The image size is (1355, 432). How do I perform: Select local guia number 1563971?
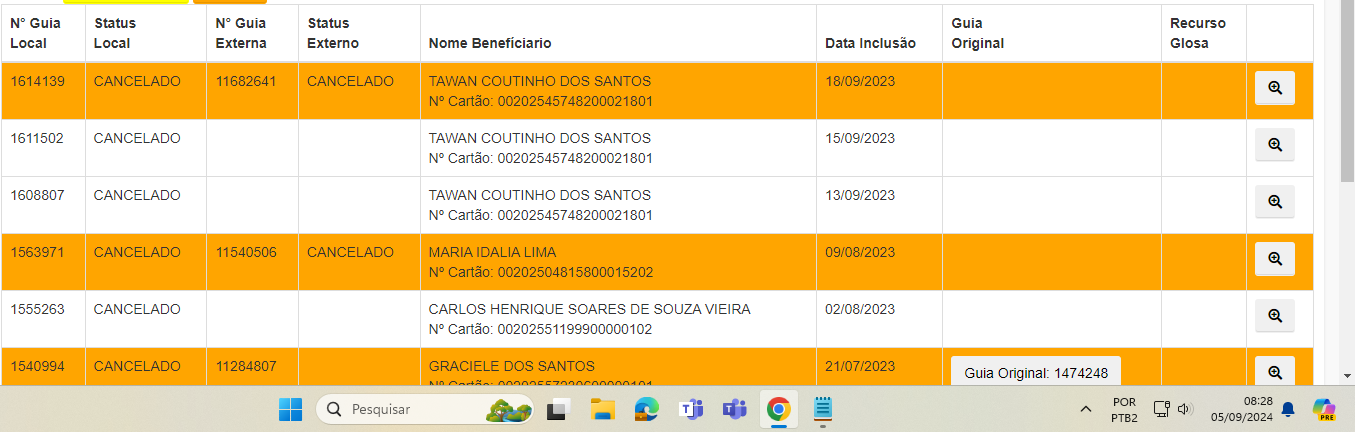(37, 252)
